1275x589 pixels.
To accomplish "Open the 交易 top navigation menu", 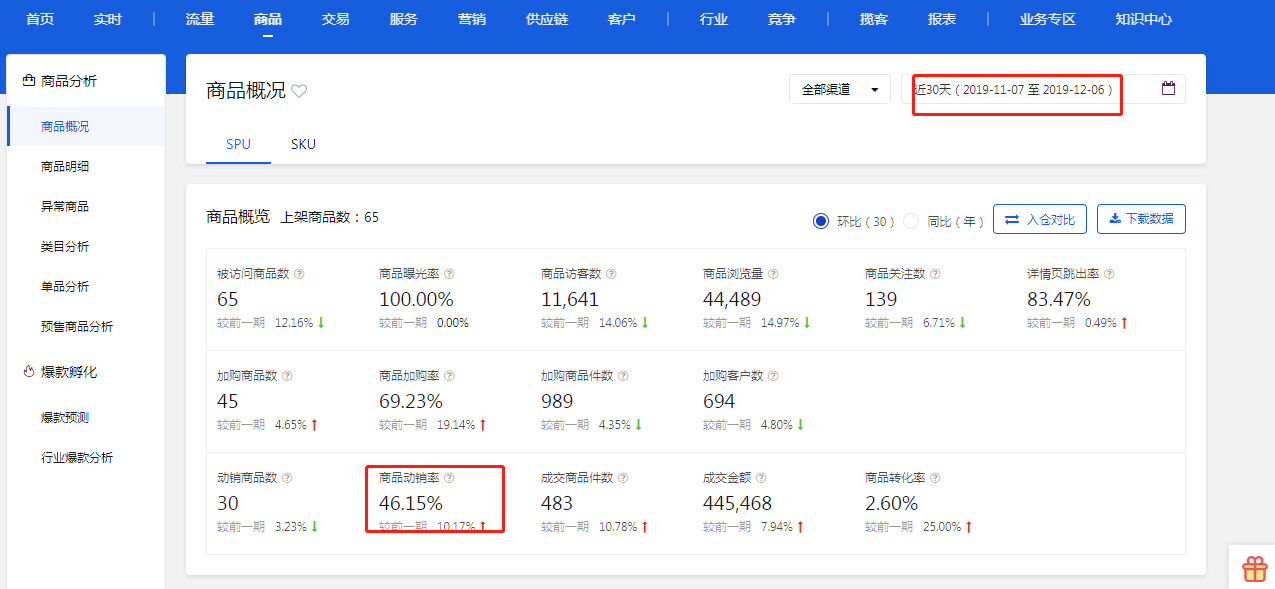I will (336, 19).
